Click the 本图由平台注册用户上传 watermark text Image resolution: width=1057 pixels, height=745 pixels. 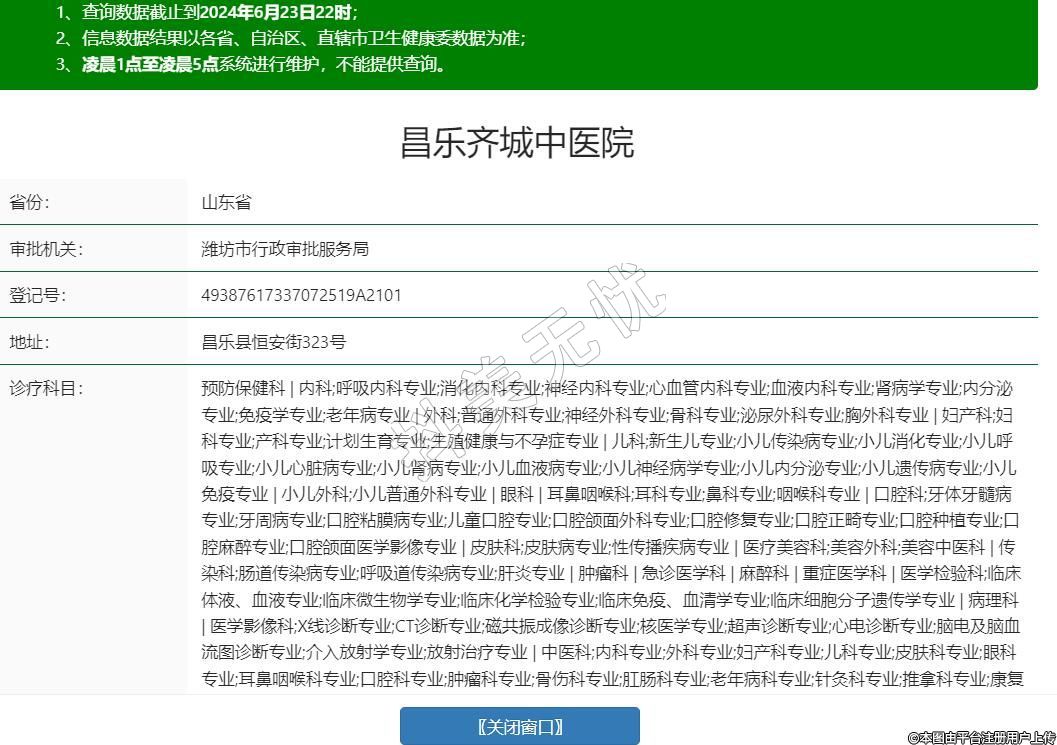click(981, 736)
